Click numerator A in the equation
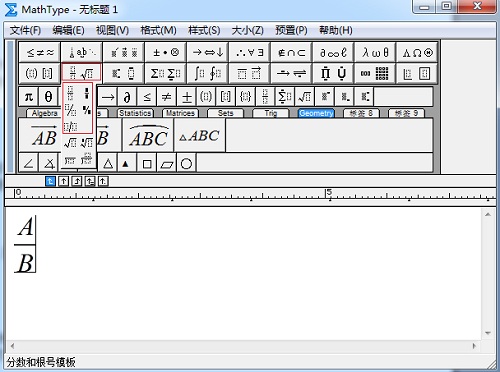500x372 pixels. point(26,227)
